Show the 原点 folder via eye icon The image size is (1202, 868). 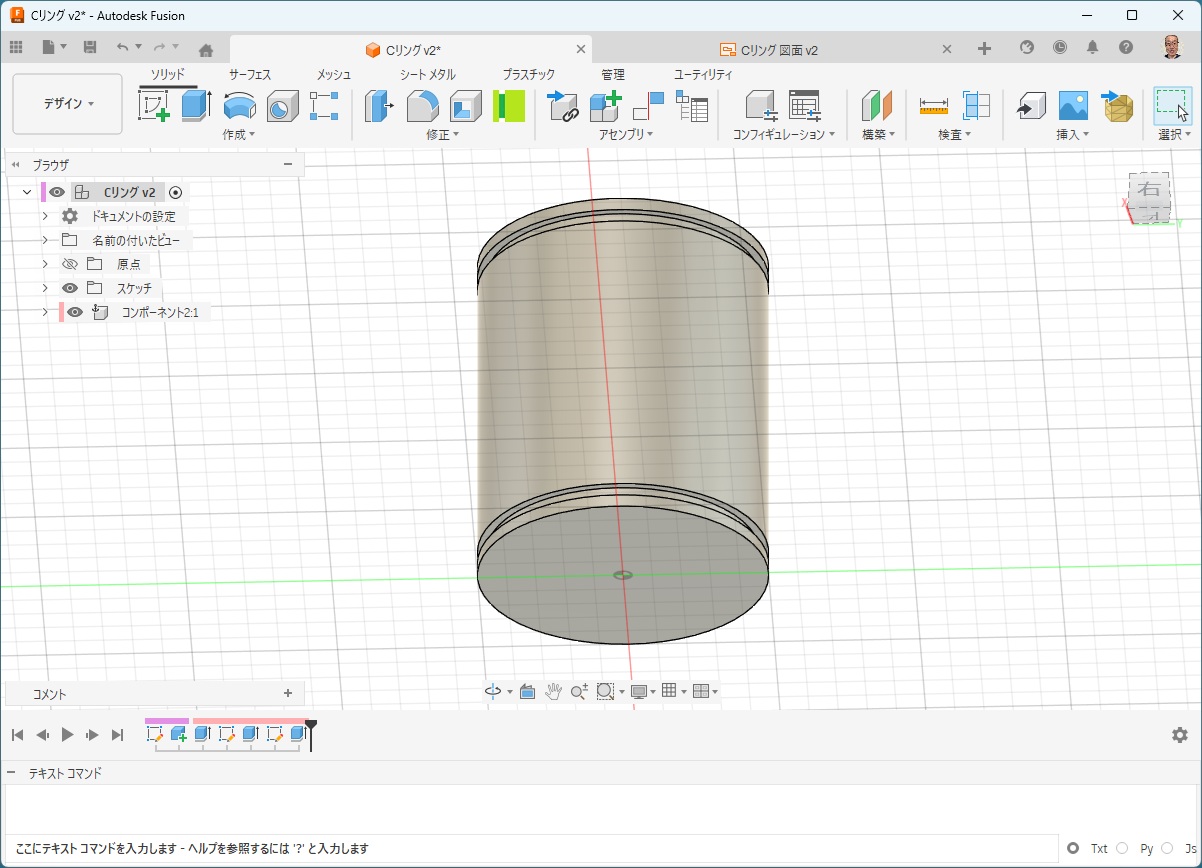tap(70, 264)
